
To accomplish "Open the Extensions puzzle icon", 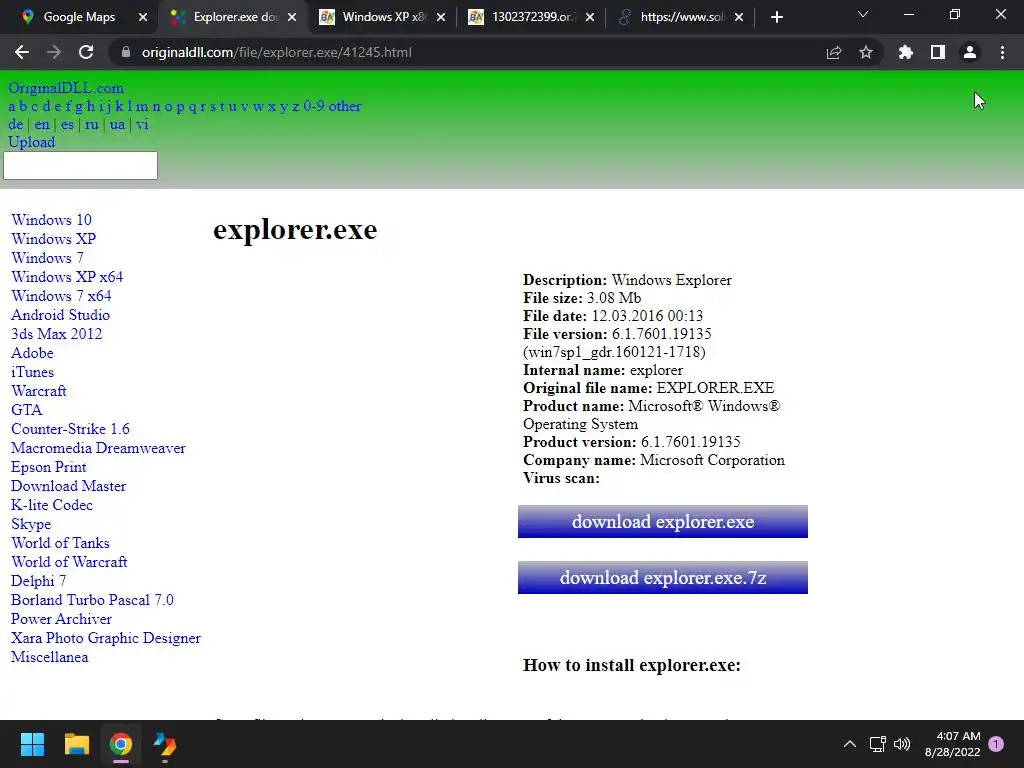I will [906, 52].
